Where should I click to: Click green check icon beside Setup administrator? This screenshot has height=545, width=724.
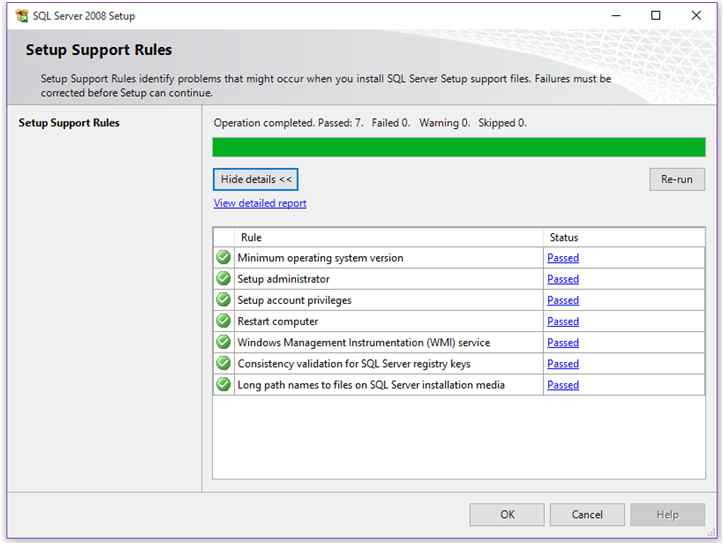(x=223, y=279)
